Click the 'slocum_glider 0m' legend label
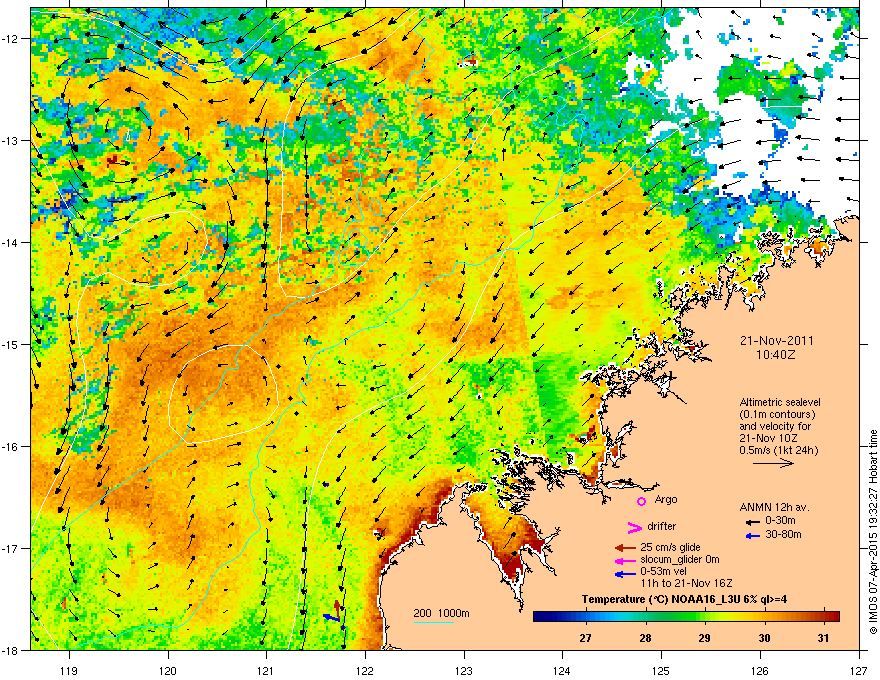Viewport: 880px width, 680px height. point(680,559)
